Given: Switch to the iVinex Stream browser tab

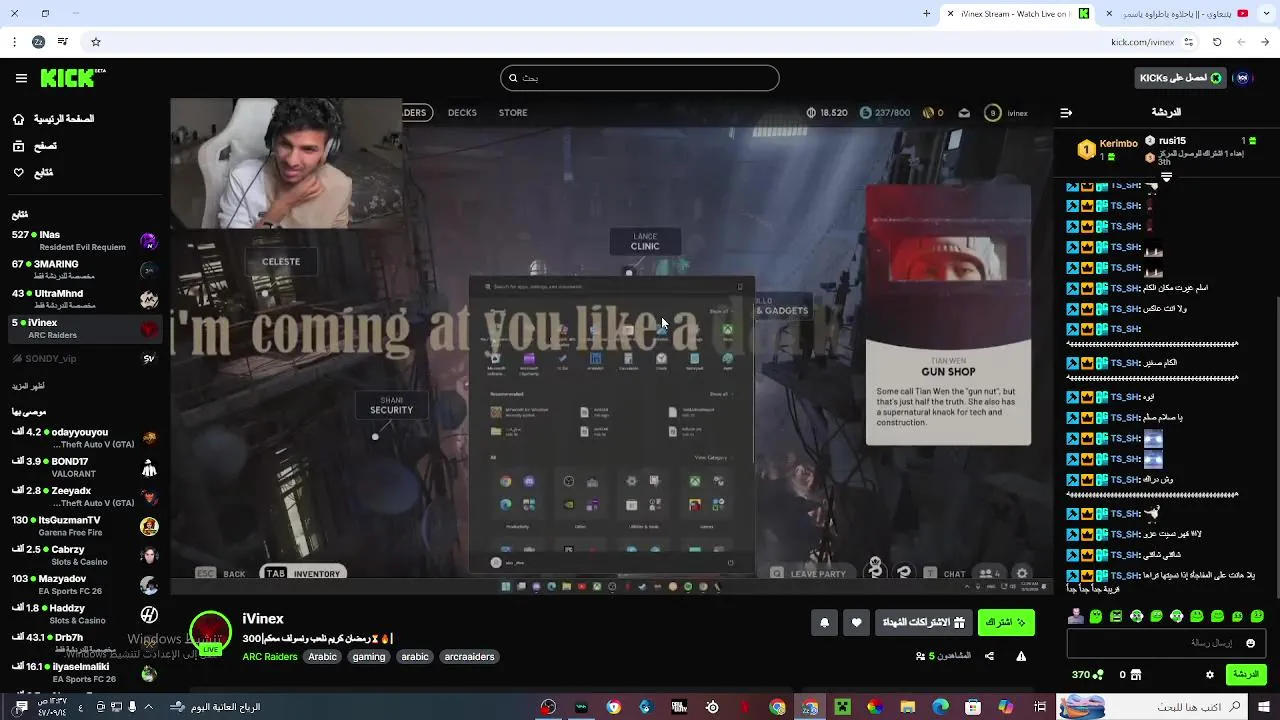Looking at the screenshot, I should [1018, 14].
